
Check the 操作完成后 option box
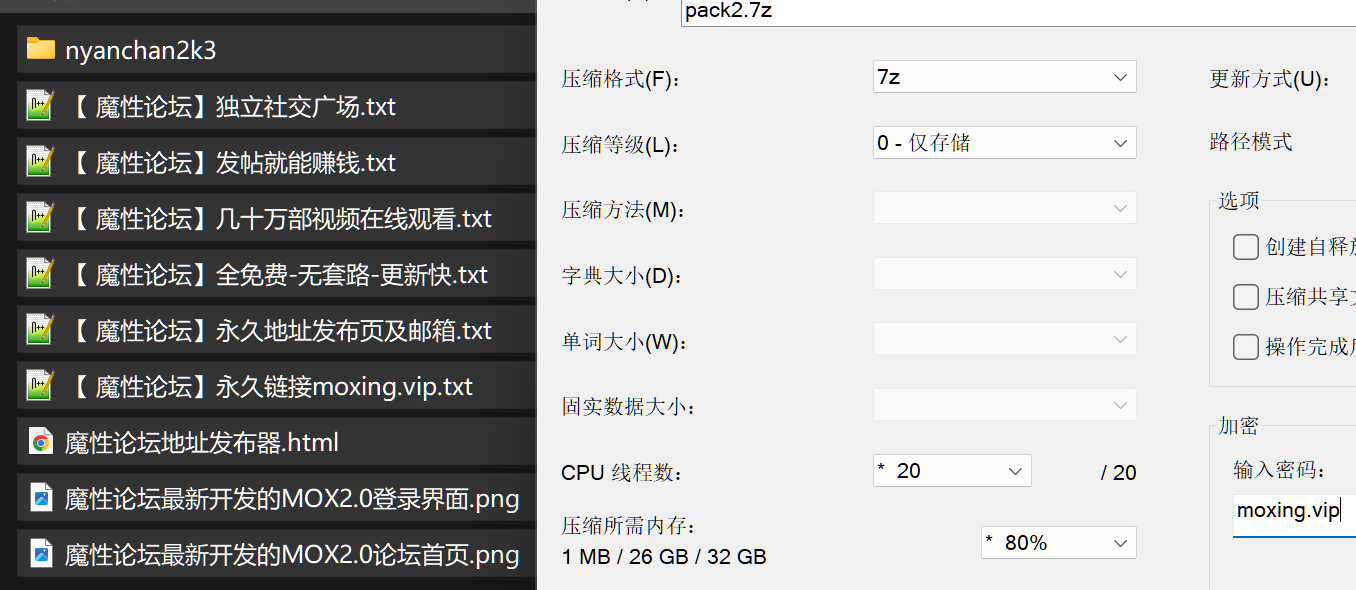pos(1246,347)
